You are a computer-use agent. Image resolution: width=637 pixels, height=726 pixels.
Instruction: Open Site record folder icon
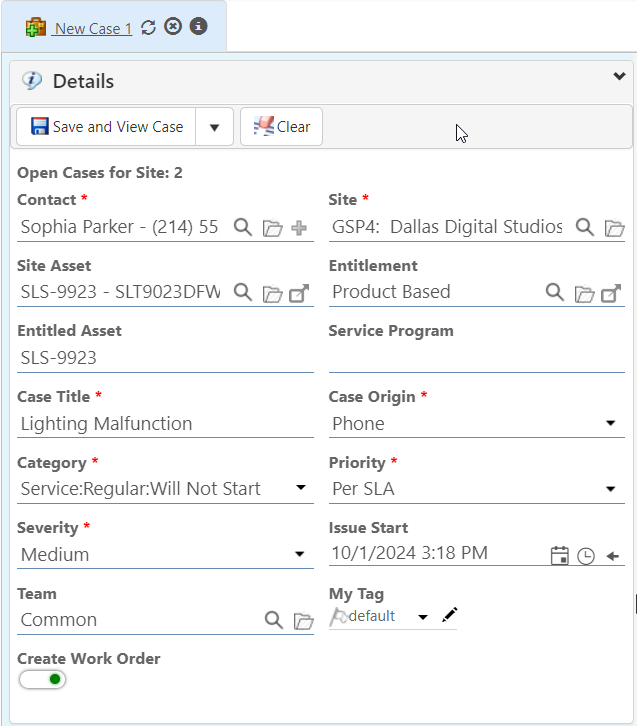coord(614,228)
